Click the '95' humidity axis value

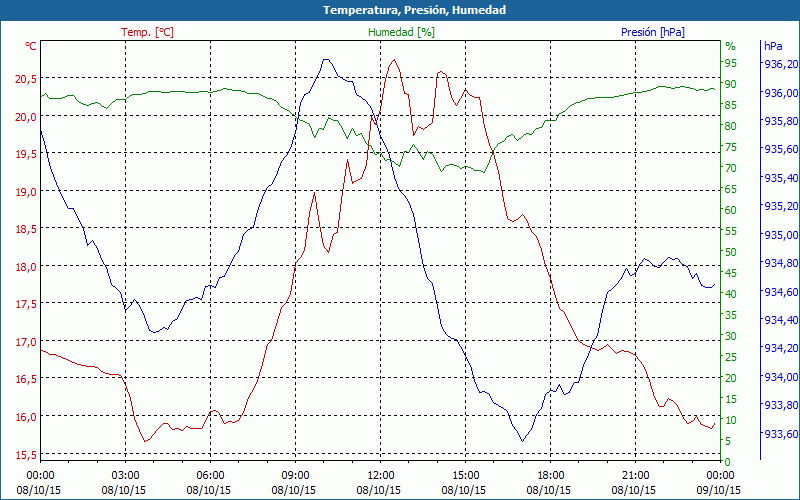[x=731, y=63]
